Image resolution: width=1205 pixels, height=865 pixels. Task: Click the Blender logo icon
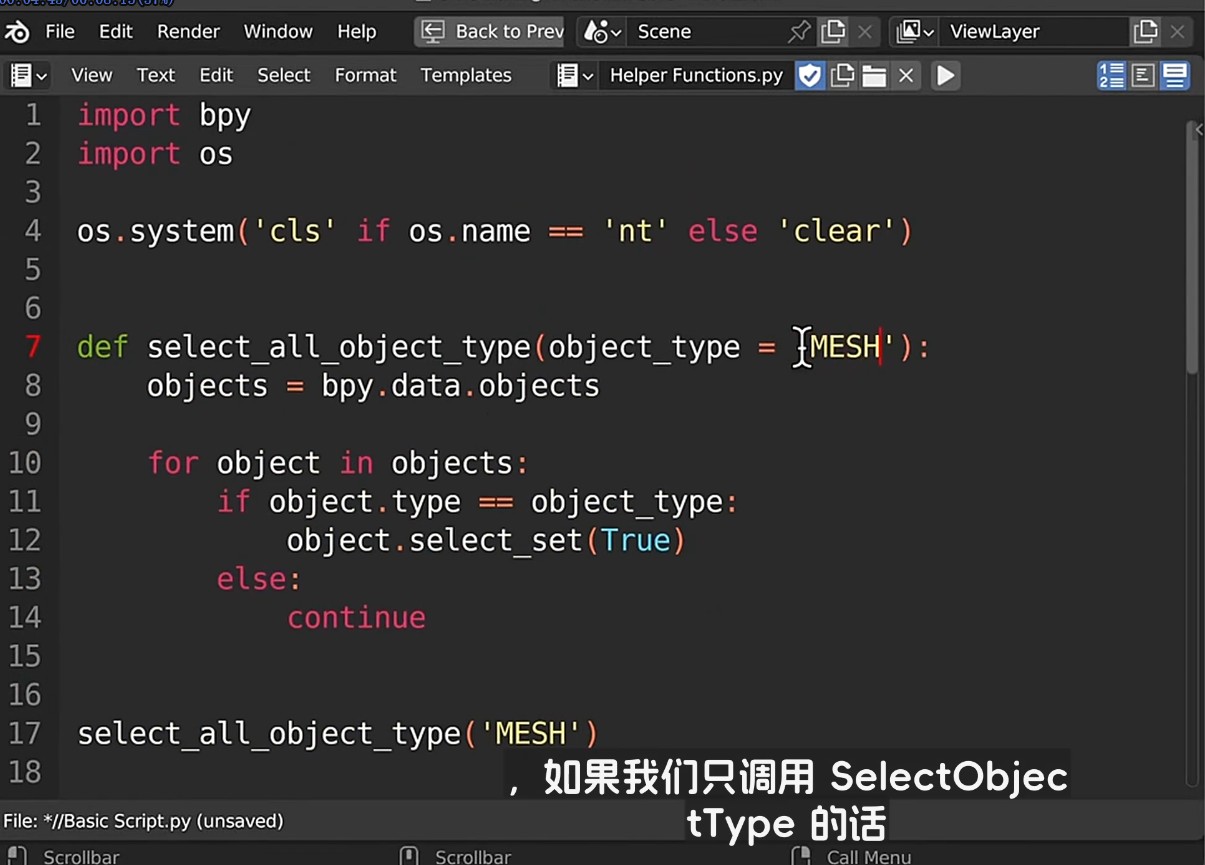pyautogui.click(x=18, y=32)
